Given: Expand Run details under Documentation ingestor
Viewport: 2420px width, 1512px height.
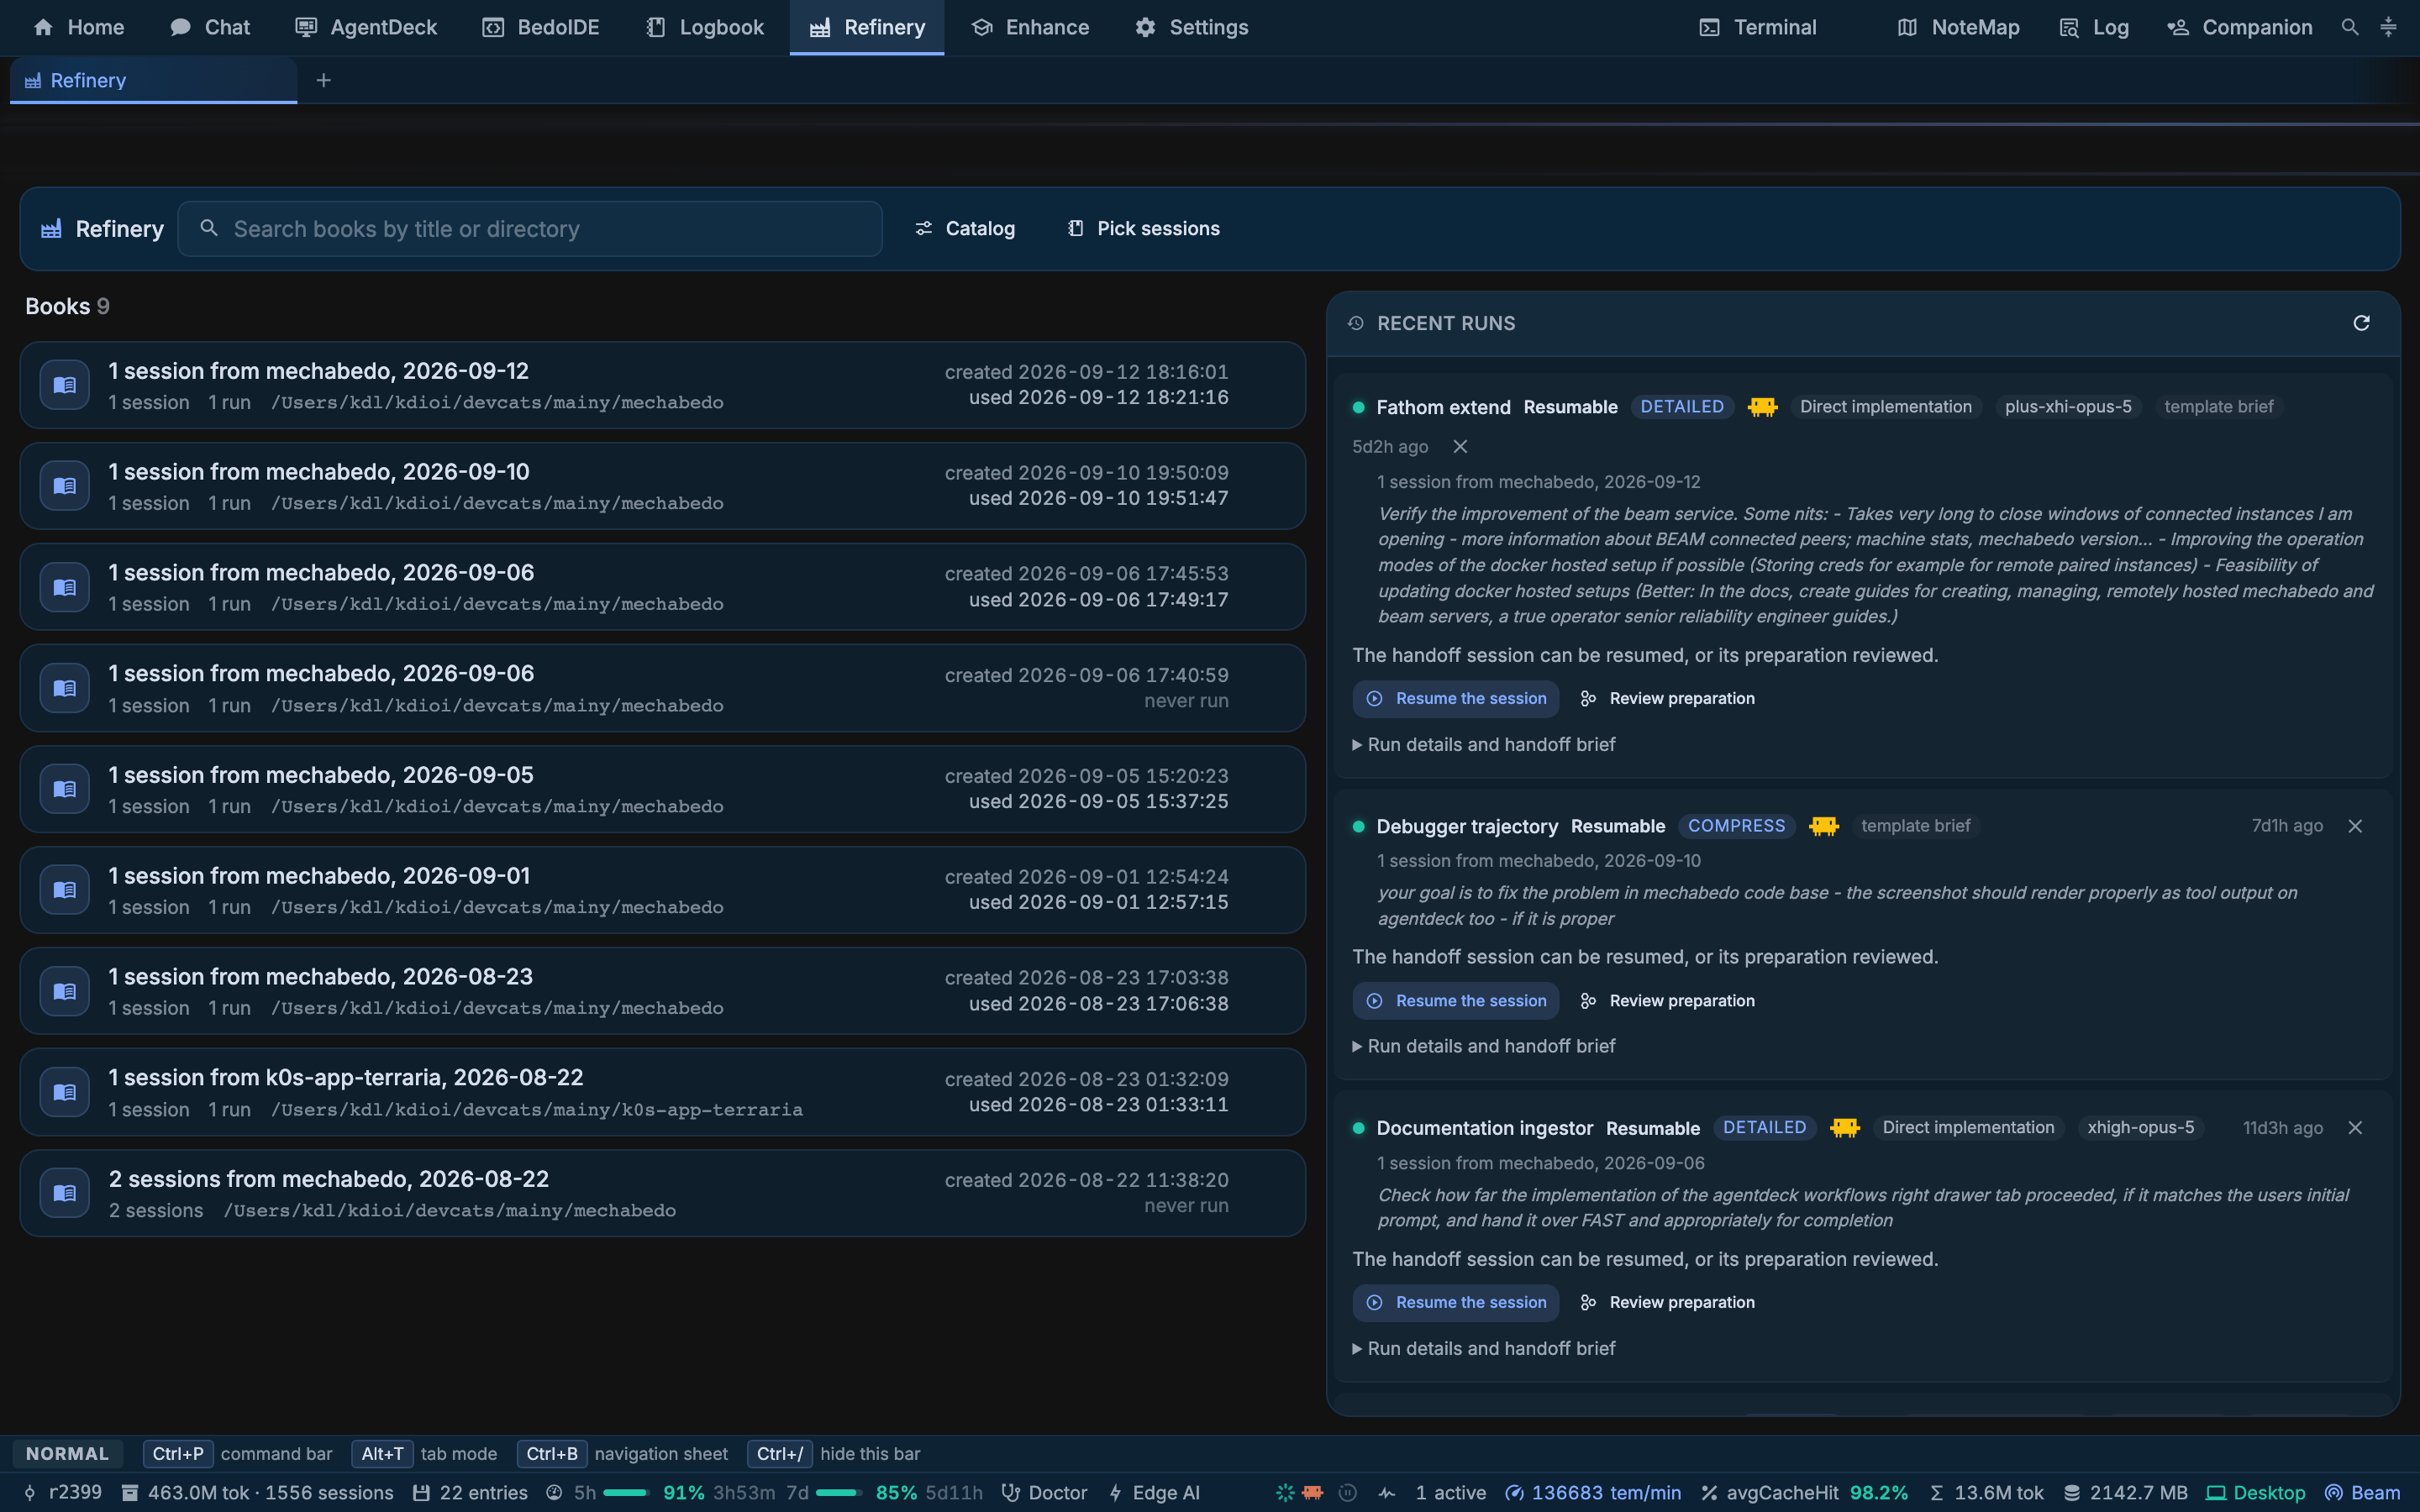Looking at the screenshot, I should [x=1484, y=1348].
